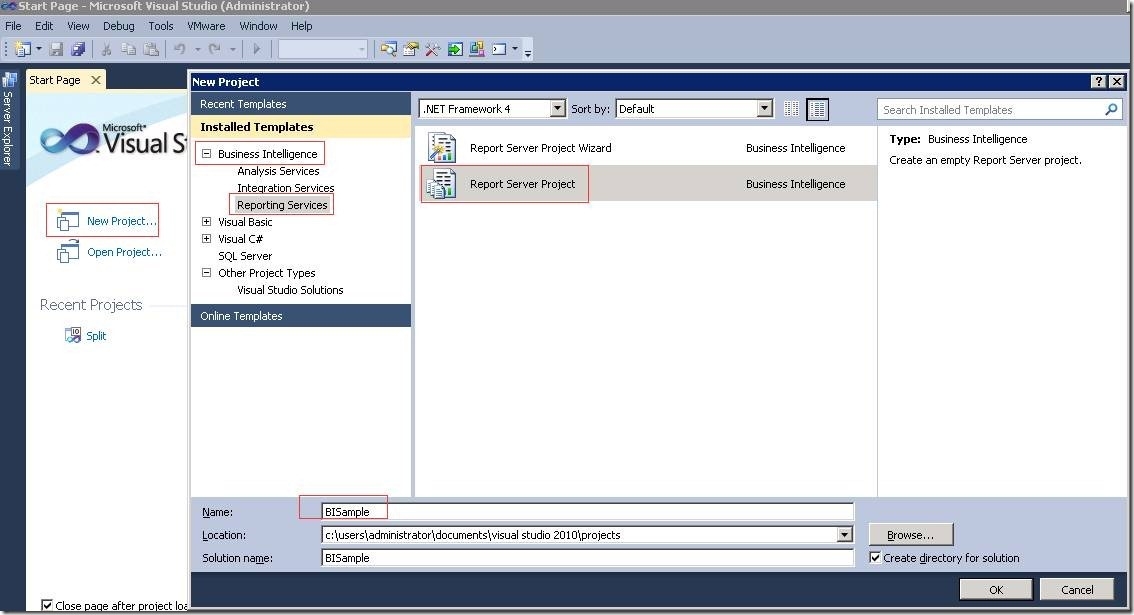Open the New Project icon dropdown arrow
Screen dimensions: 1134x615
(x=38, y=49)
